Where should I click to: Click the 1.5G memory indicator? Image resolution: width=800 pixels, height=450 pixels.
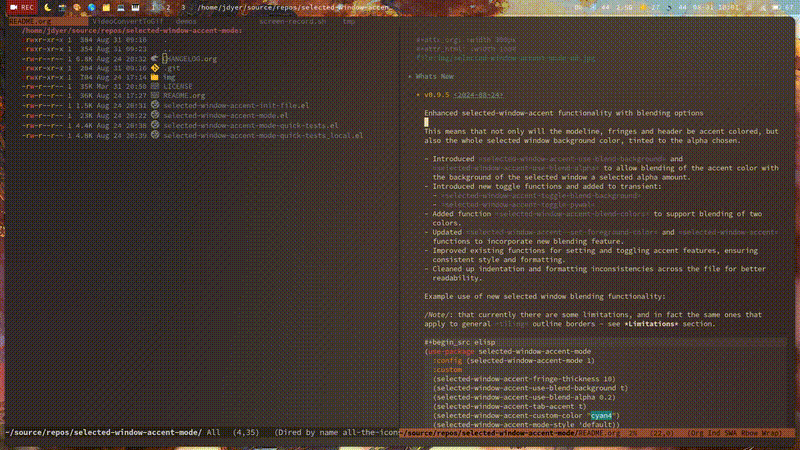point(624,8)
